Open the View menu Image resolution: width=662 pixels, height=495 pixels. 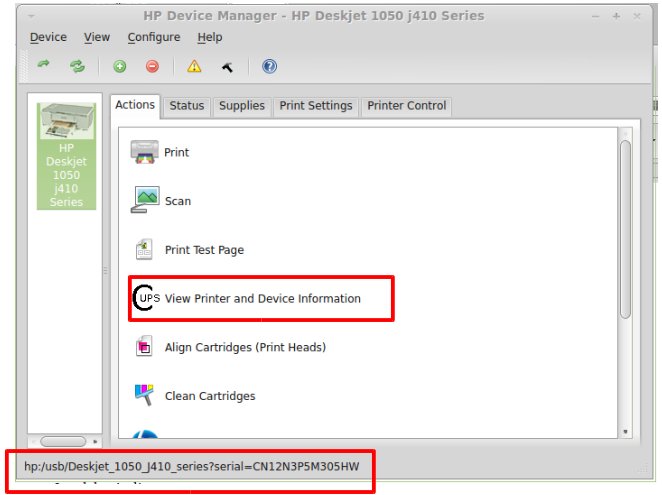[97, 37]
